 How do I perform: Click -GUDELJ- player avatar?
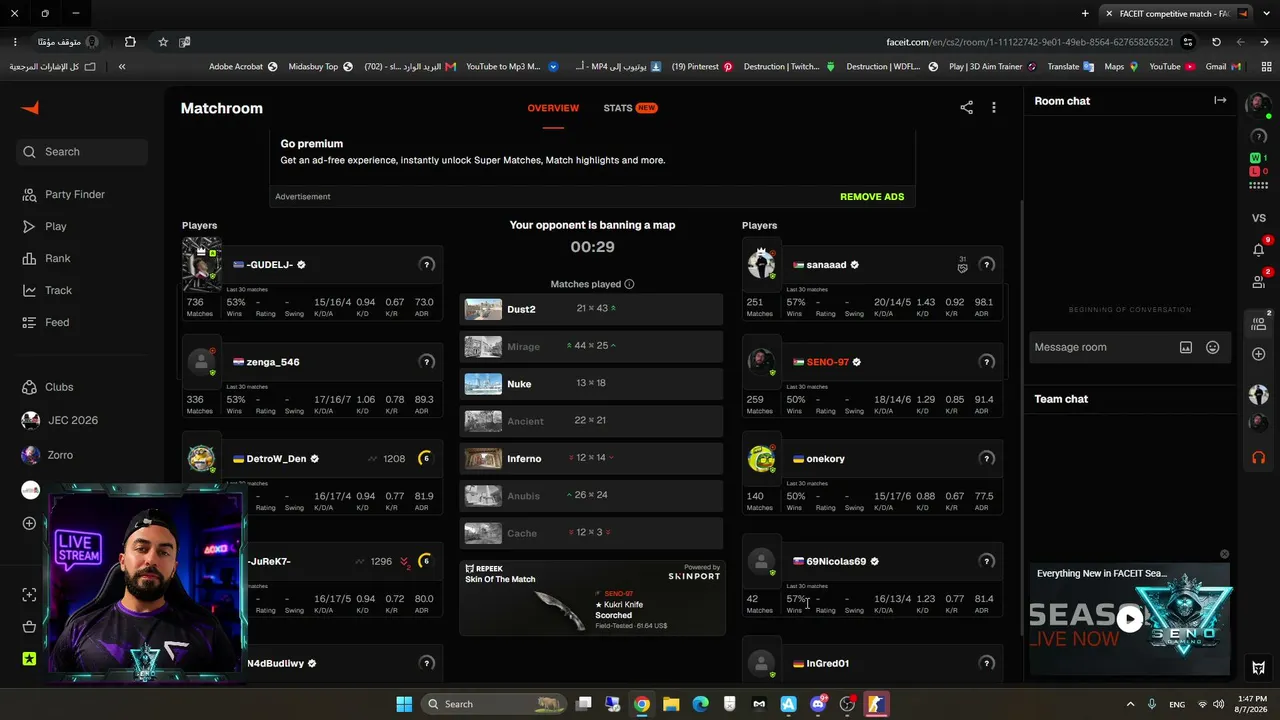click(x=202, y=264)
